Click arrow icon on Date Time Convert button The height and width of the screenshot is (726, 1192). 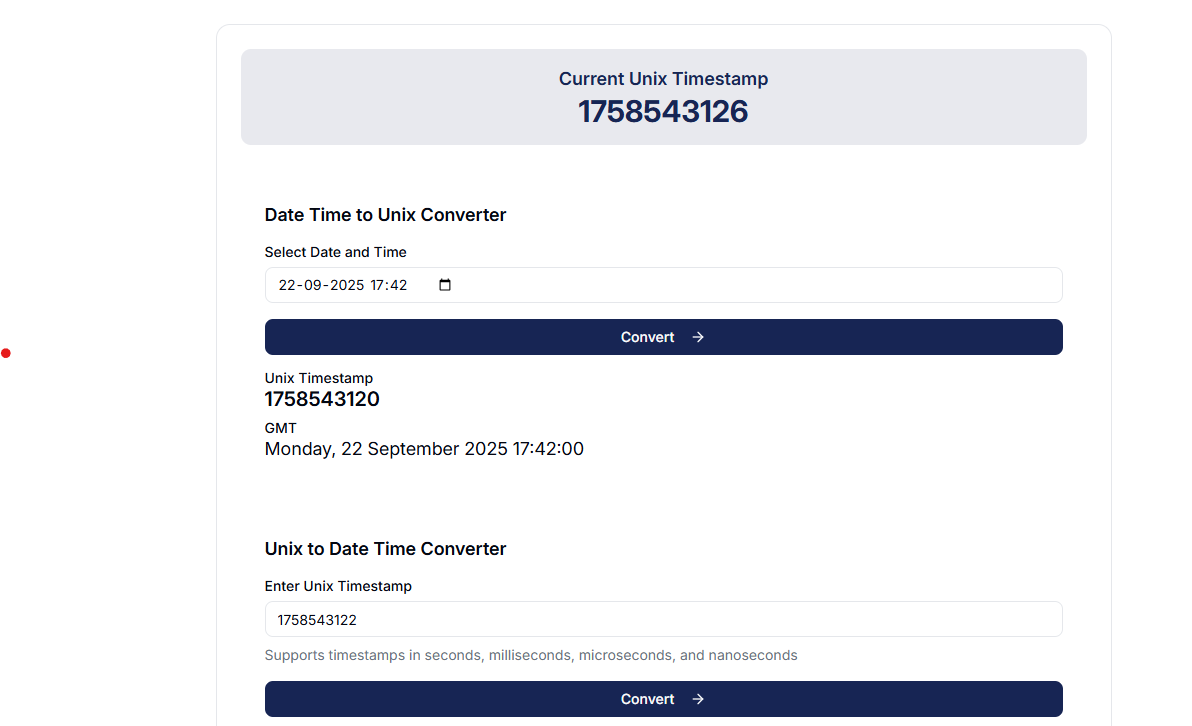pos(698,337)
